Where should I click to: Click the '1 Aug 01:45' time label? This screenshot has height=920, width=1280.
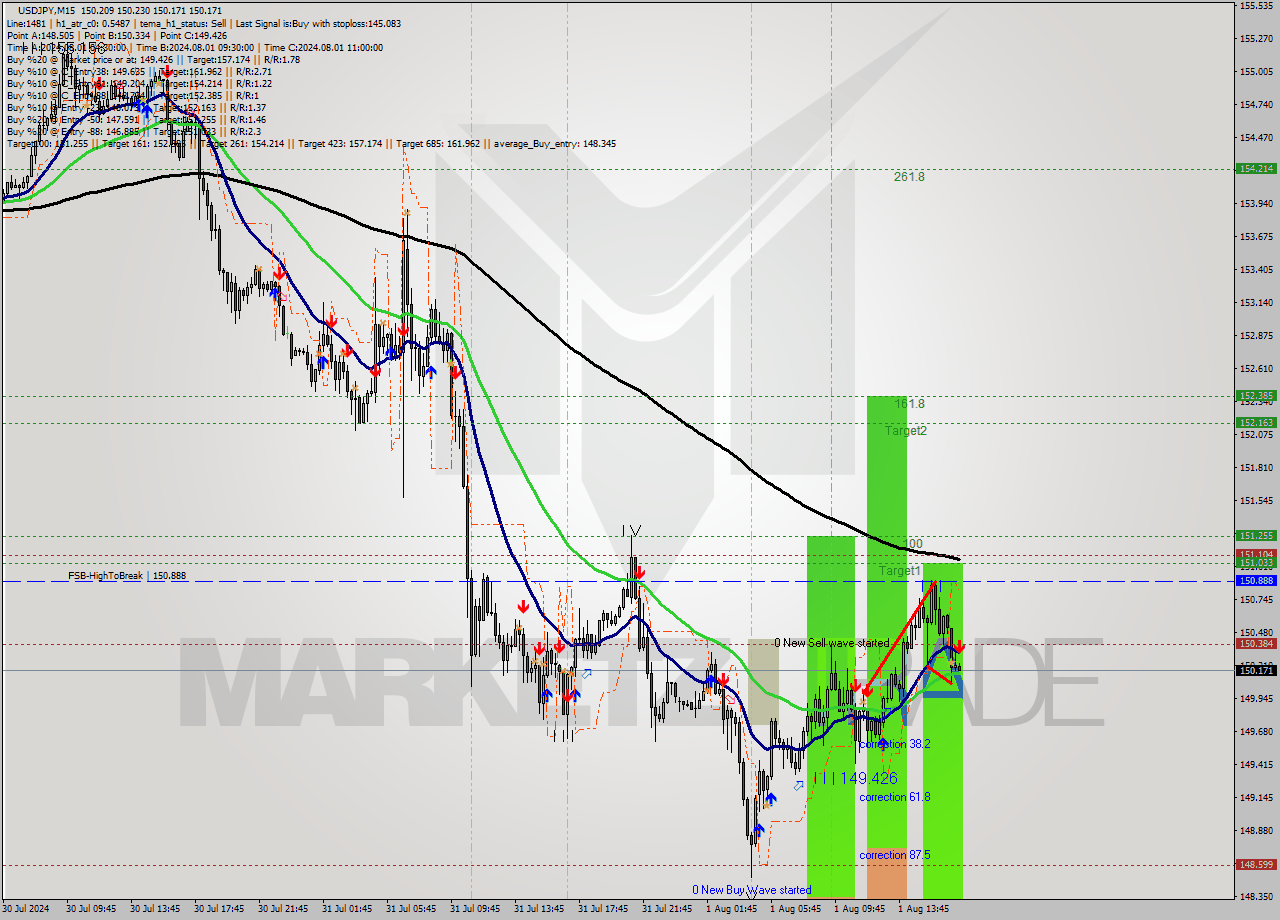coord(730,909)
